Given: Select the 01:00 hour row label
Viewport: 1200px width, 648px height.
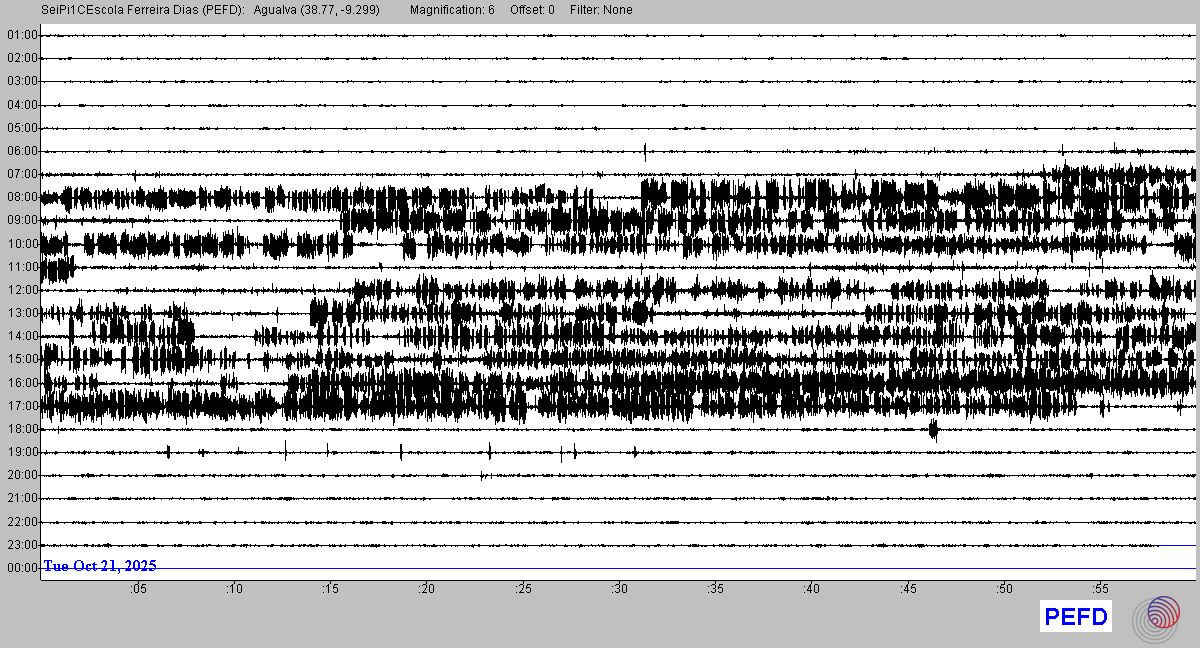Looking at the screenshot, I should (22, 35).
